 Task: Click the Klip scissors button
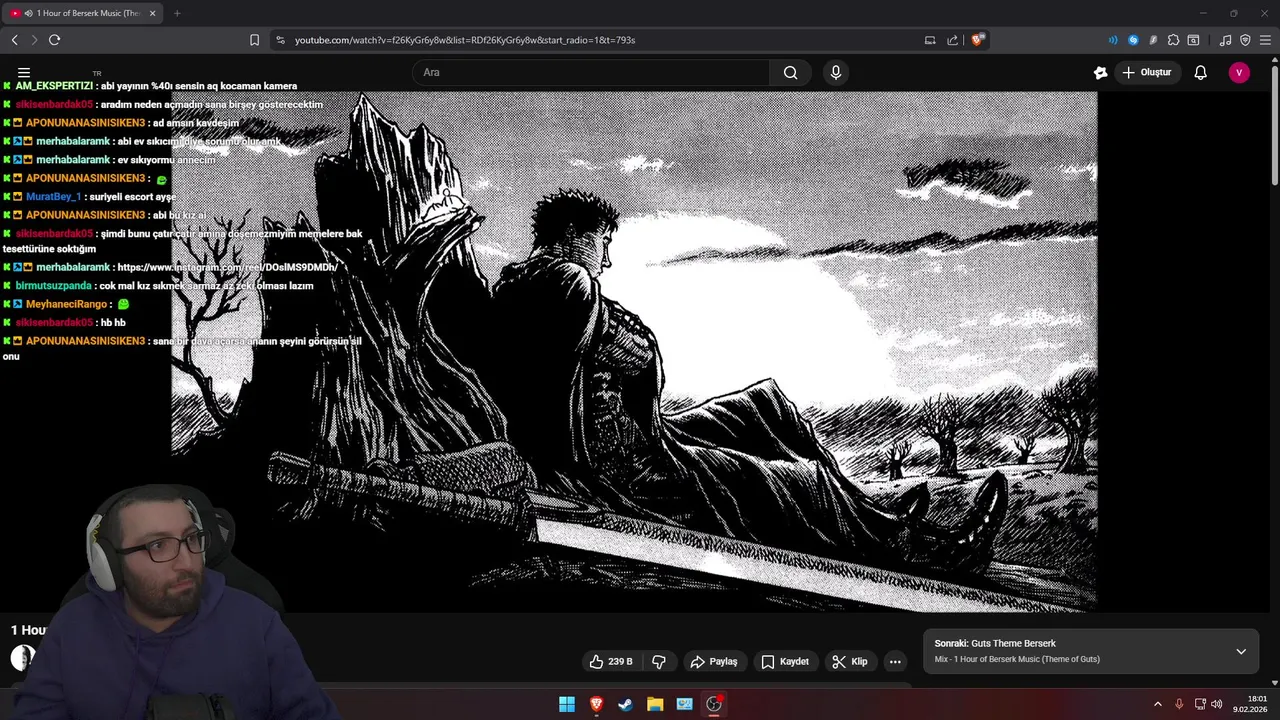point(849,661)
